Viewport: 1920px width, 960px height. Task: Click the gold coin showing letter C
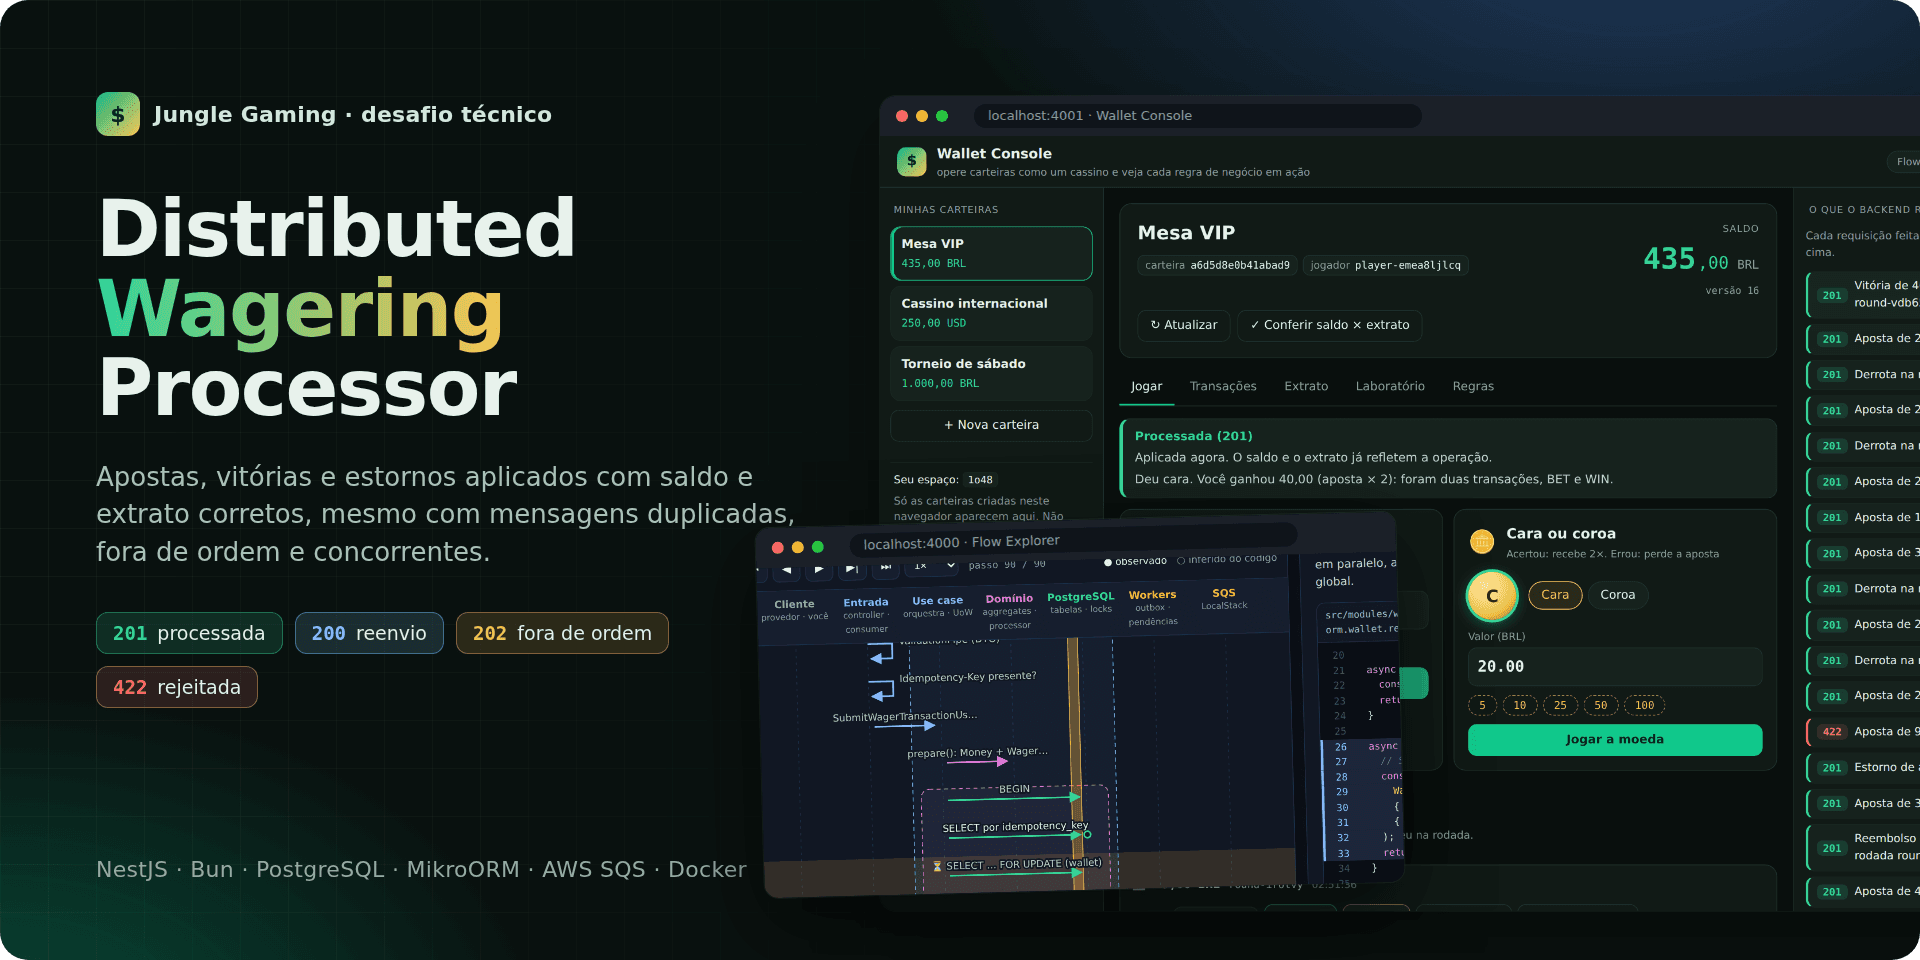[1492, 596]
